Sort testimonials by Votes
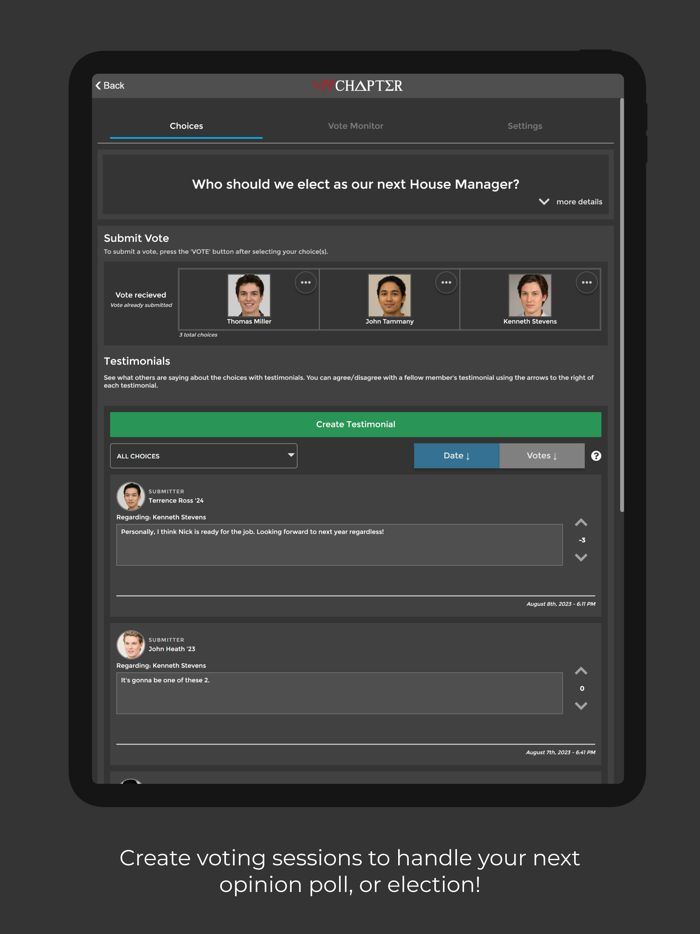Screen dimensions: 700x934 click(x=542, y=456)
